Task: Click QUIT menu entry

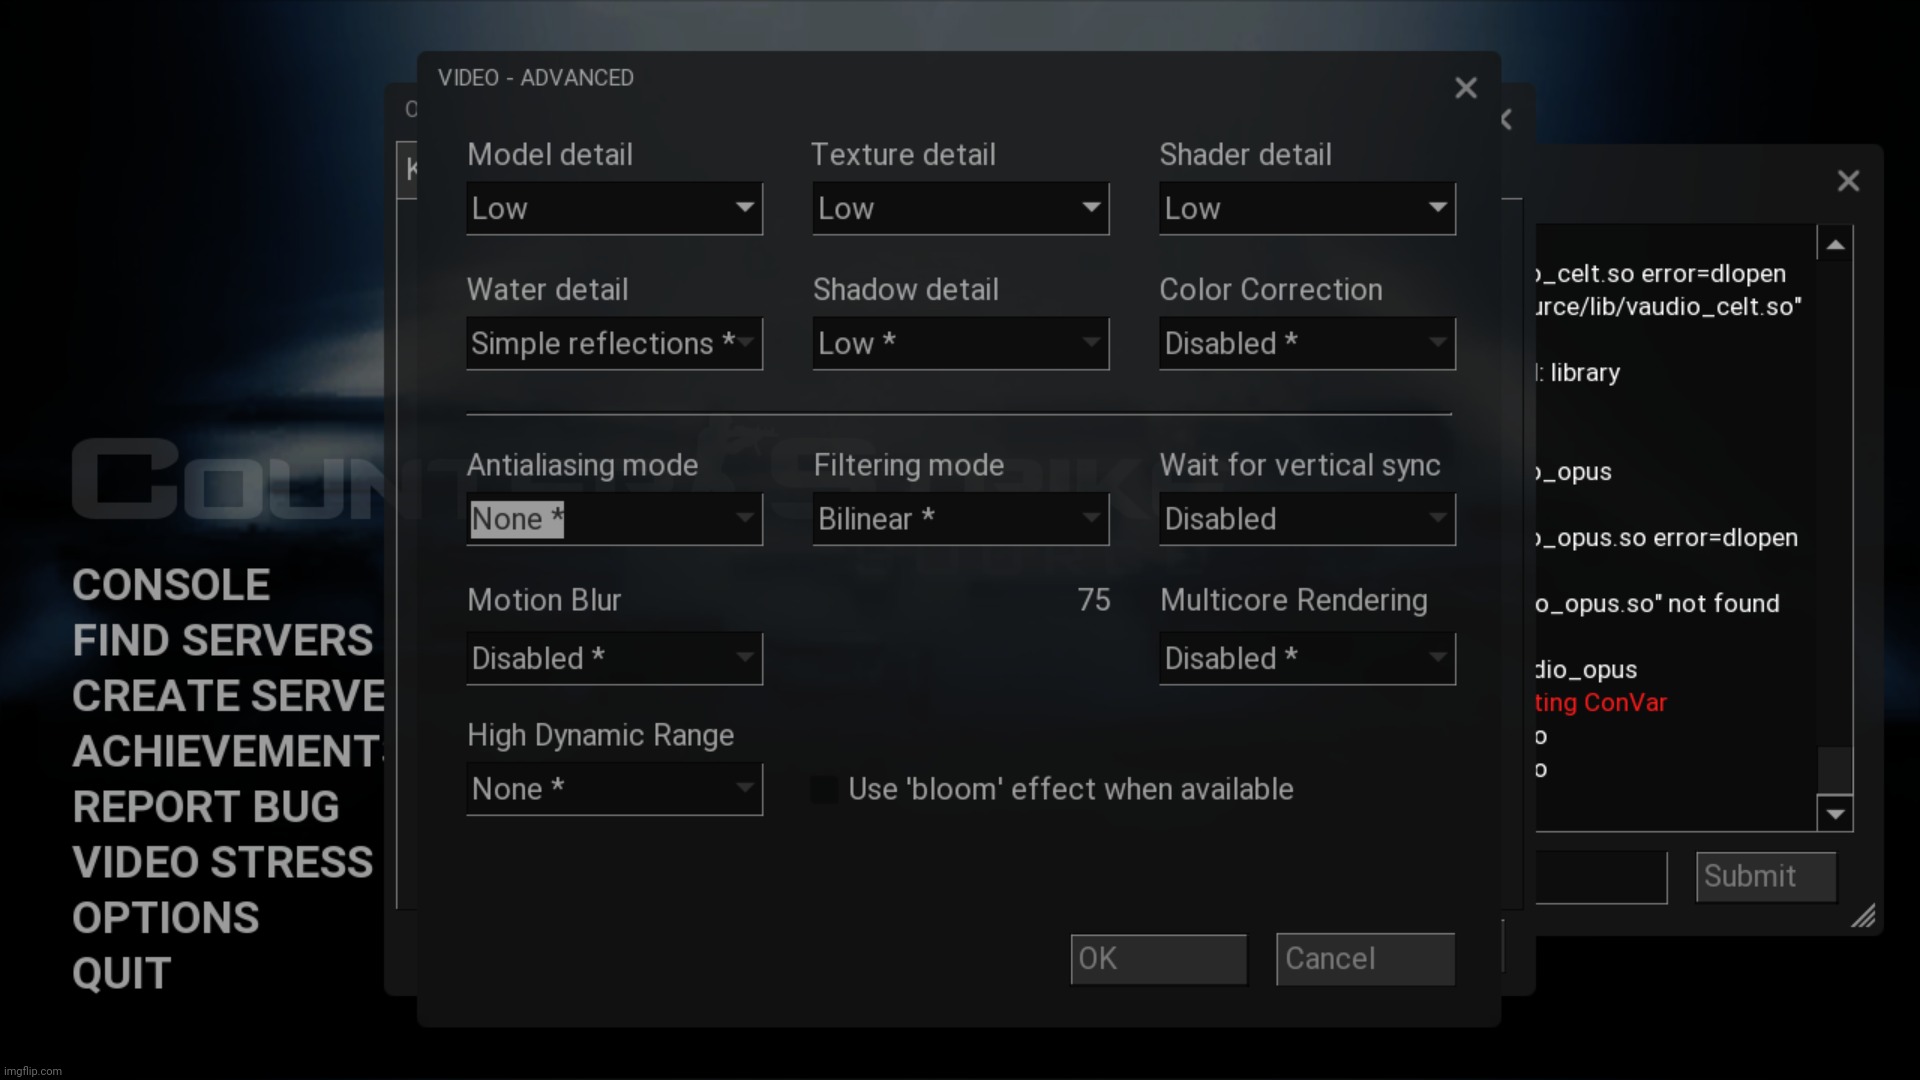Action: pyautogui.click(x=121, y=972)
